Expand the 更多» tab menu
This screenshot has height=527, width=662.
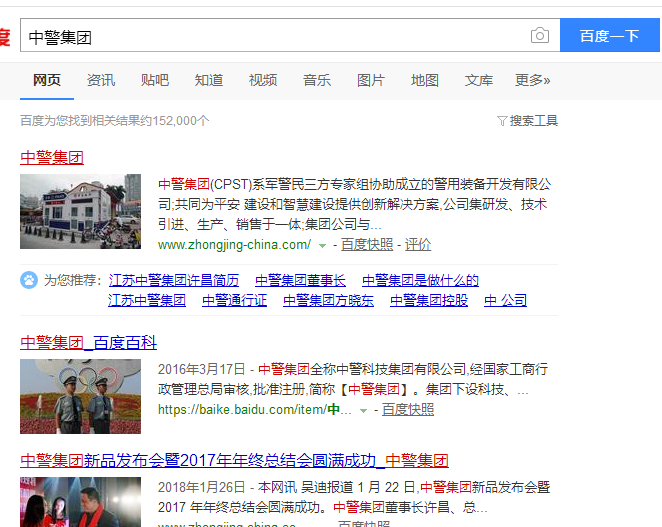click(x=532, y=80)
